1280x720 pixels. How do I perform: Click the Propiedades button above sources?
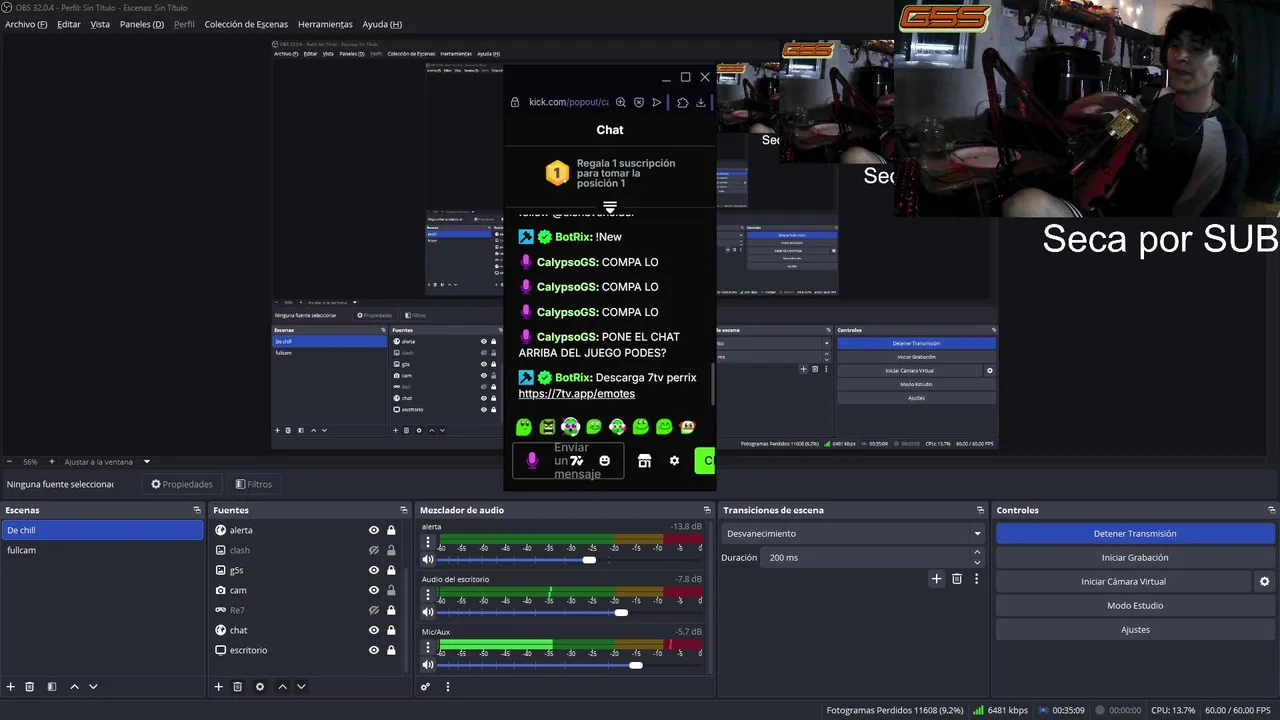pos(182,484)
